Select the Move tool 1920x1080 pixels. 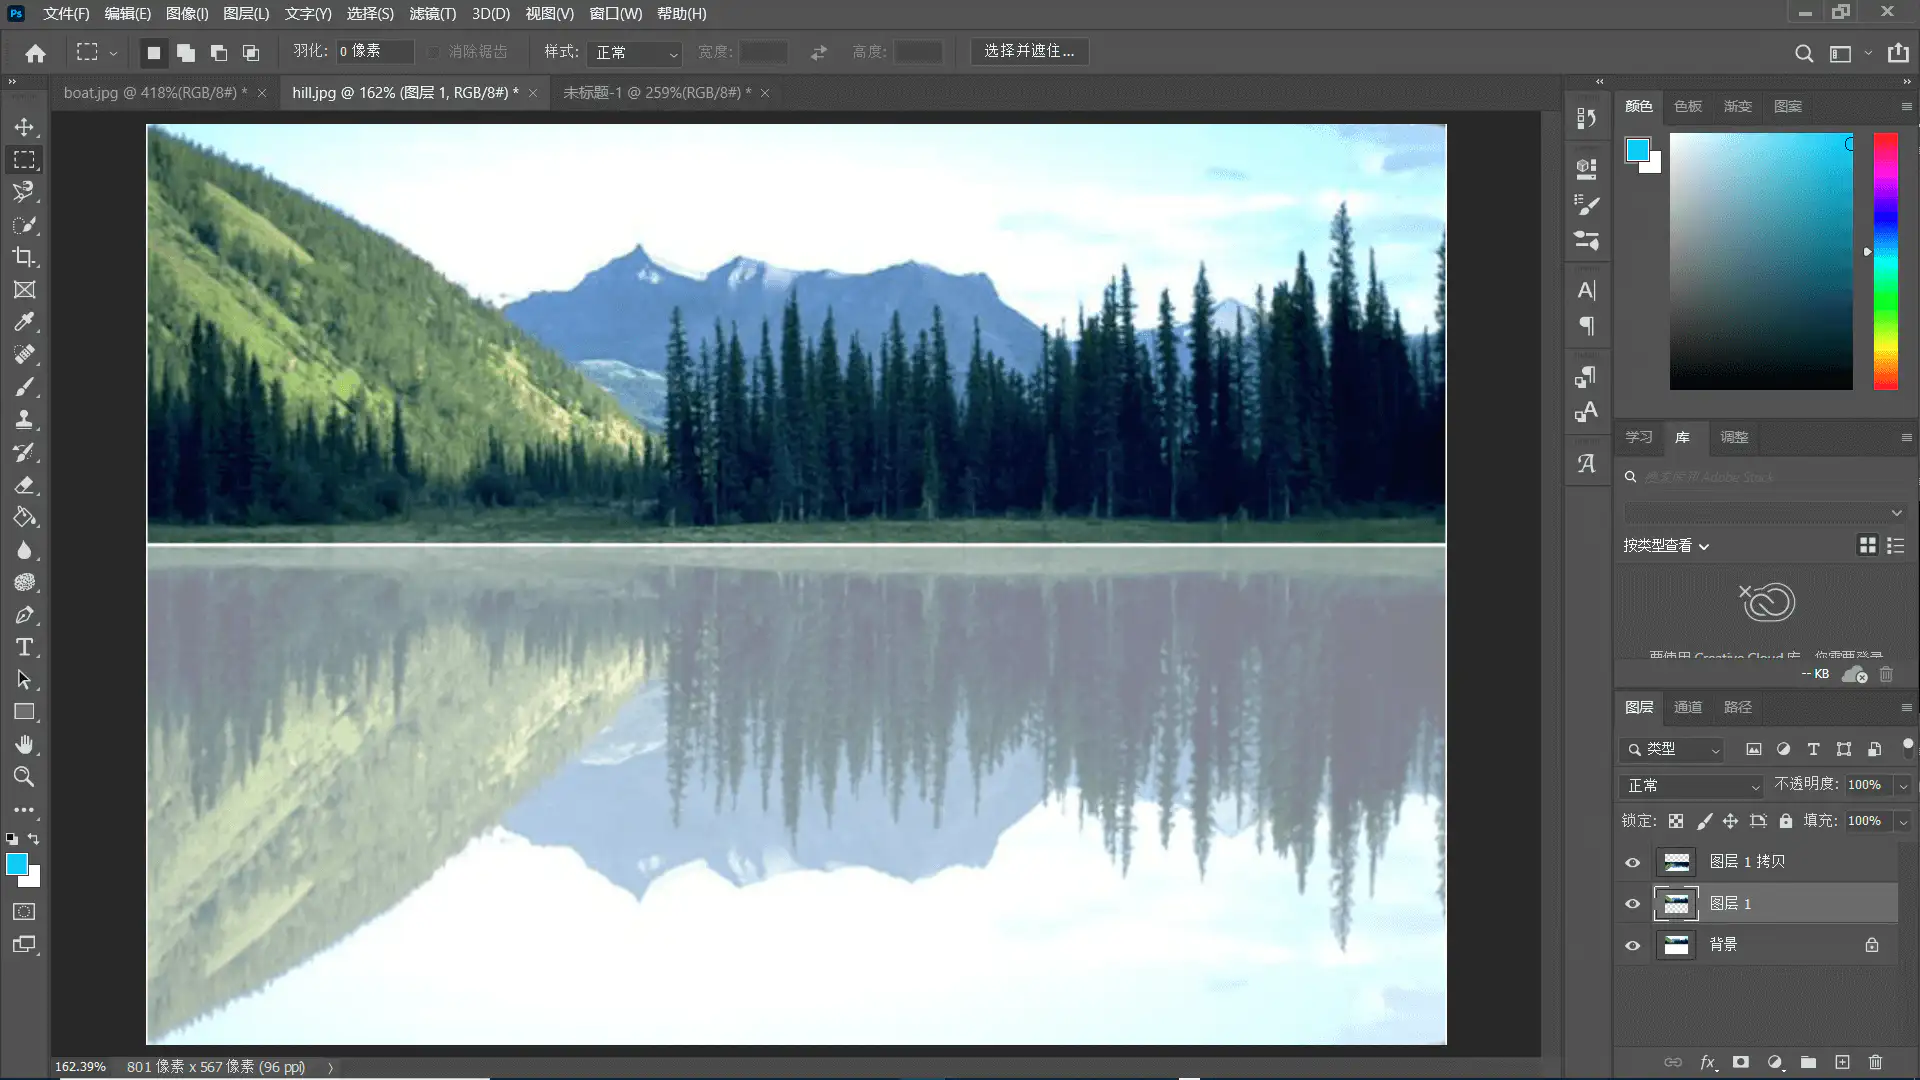tap(24, 127)
